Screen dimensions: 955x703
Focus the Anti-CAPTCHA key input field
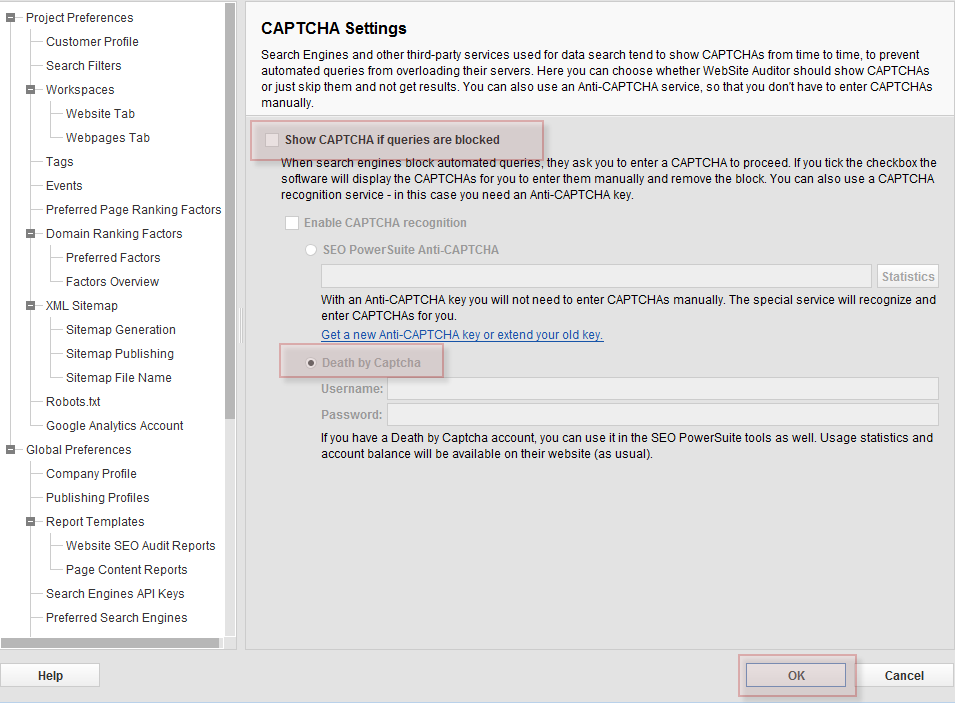pyautogui.click(x=596, y=276)
